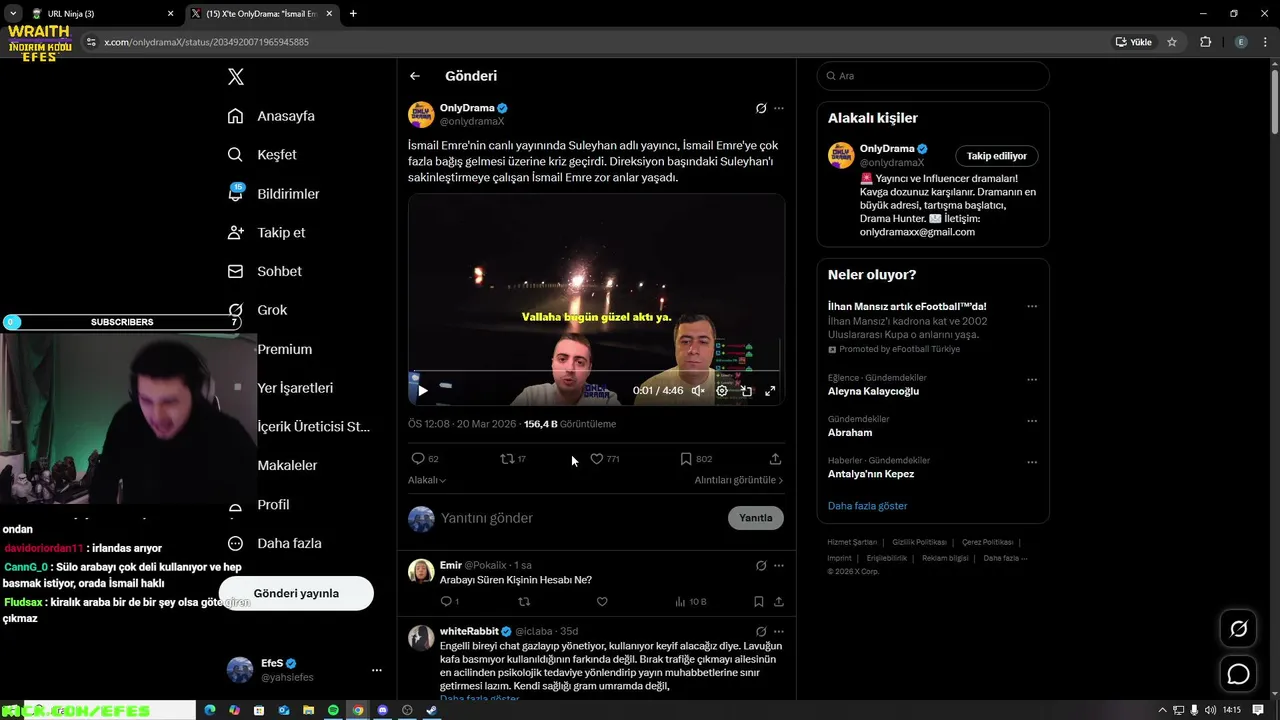The width and height of the screenshot is (1280, 720).
Task: Click the Ara search box
Action: tap(933, 76)
